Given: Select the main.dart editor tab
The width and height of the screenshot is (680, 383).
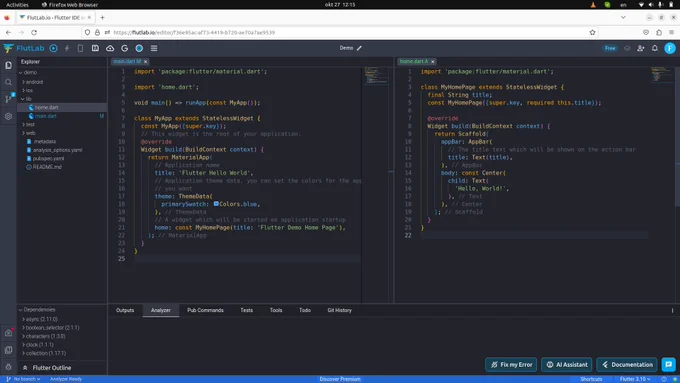Looking at the screenshot, I should click(x=127, y=62).
